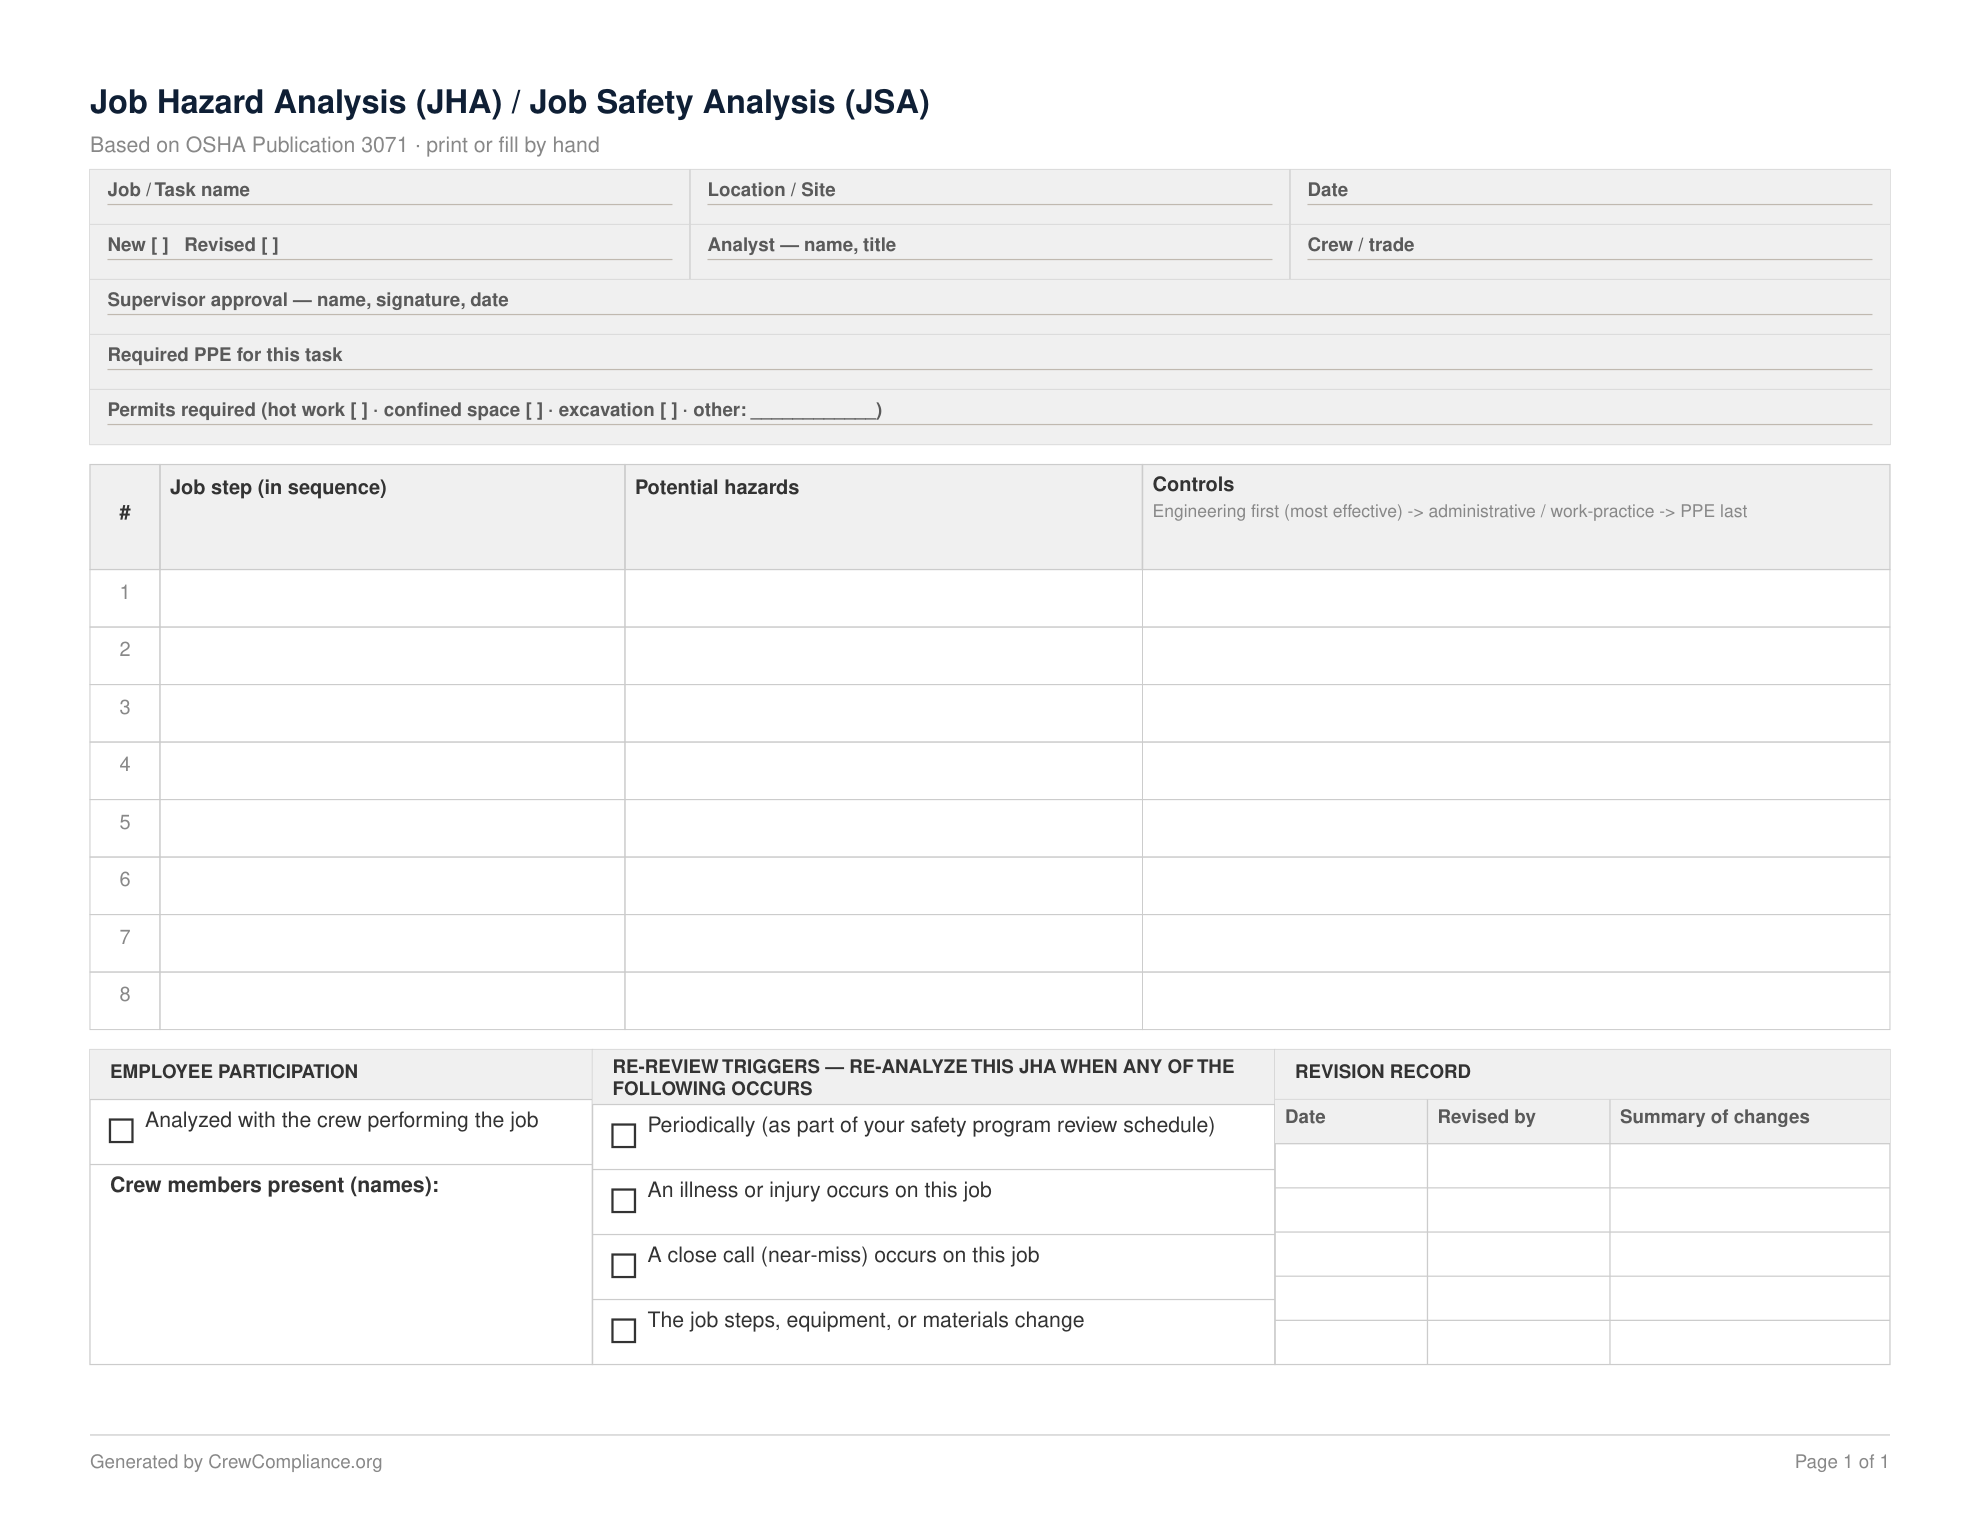
Task: Tick the 'Periodically' re-review trigger checkbox
Action: click(623, 1136)
